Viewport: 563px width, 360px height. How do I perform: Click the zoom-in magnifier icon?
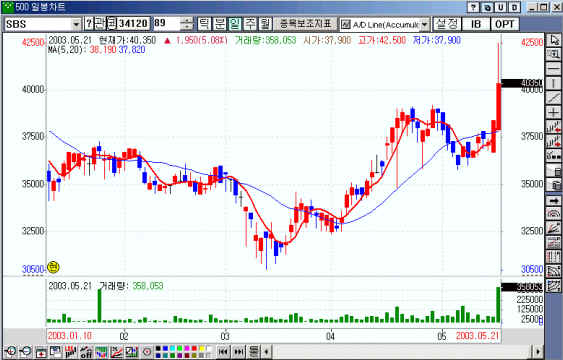tap(10, 352)
